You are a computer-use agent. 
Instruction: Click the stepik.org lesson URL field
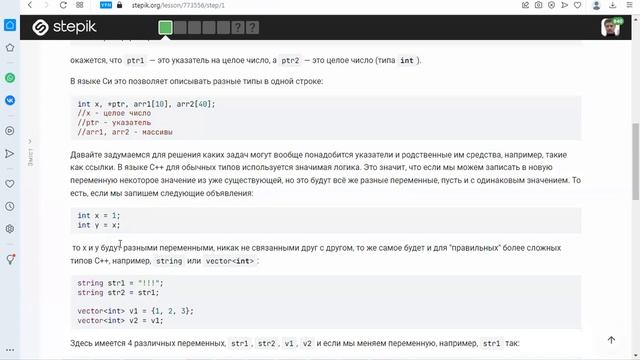pyautogui.click(x=178, y=5)
